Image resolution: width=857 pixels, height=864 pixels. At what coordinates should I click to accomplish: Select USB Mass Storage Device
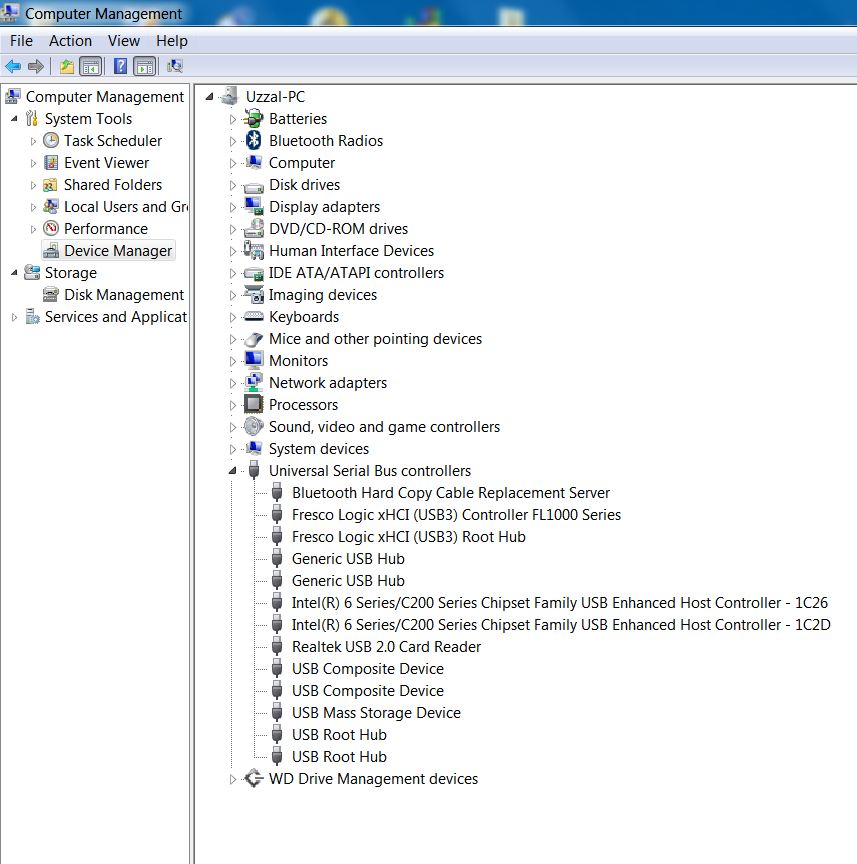pyautogui.click(x=376, y=713)
